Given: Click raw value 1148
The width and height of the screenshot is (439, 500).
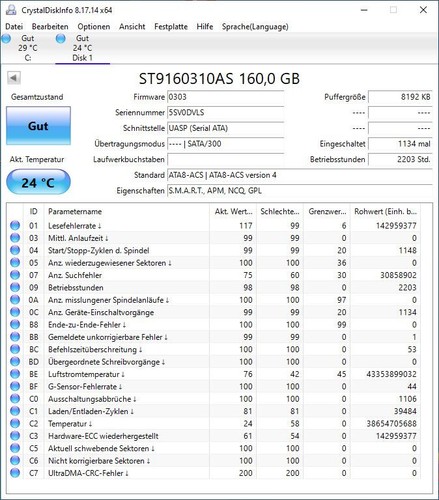Looking at the screenshot, I should pos(407,250).
